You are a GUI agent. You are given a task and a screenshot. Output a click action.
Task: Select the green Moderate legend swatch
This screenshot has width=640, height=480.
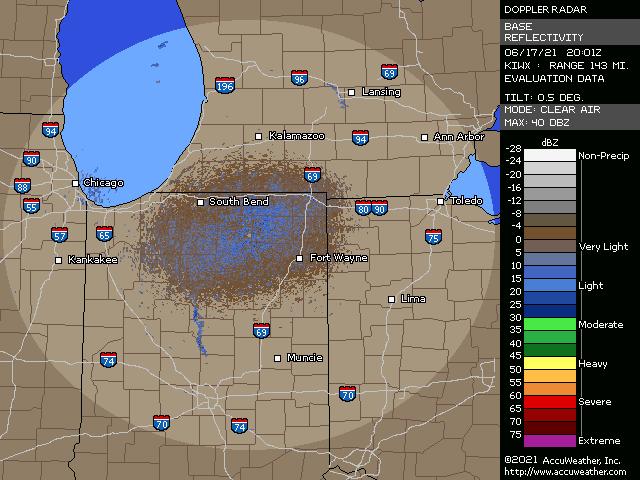pos(538,324)
